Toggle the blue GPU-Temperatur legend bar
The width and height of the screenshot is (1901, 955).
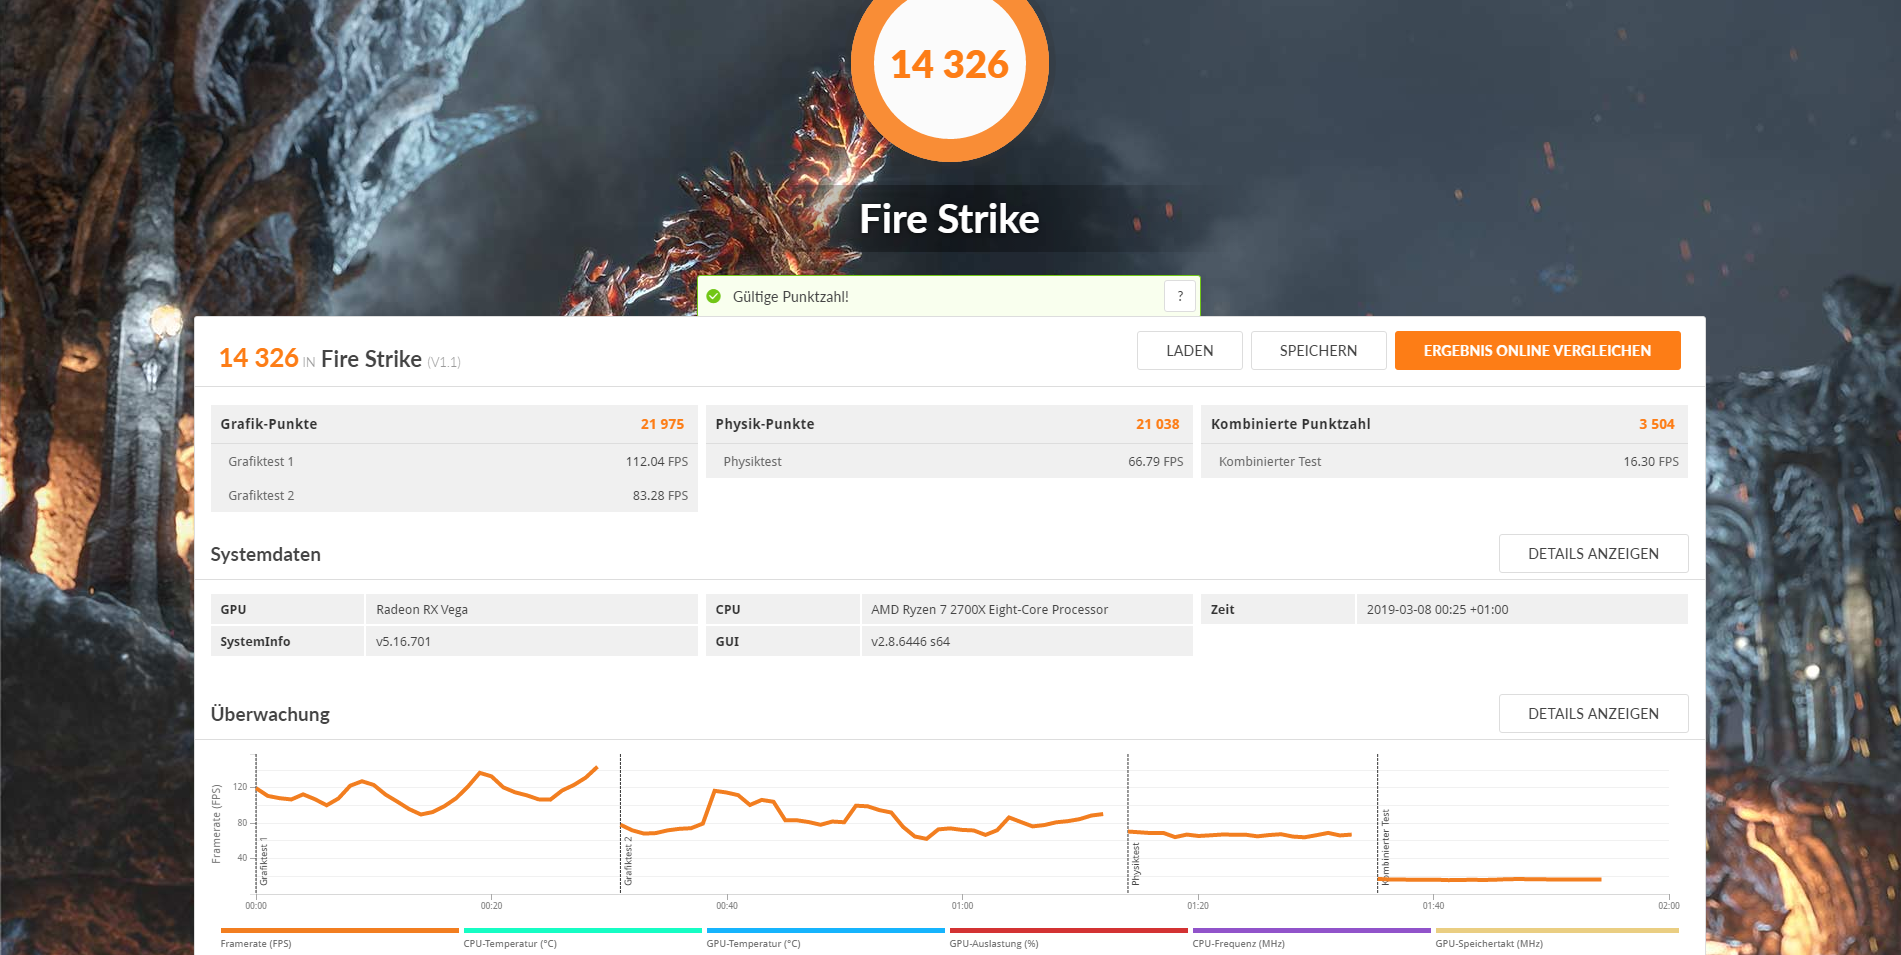tap(825, 931)
